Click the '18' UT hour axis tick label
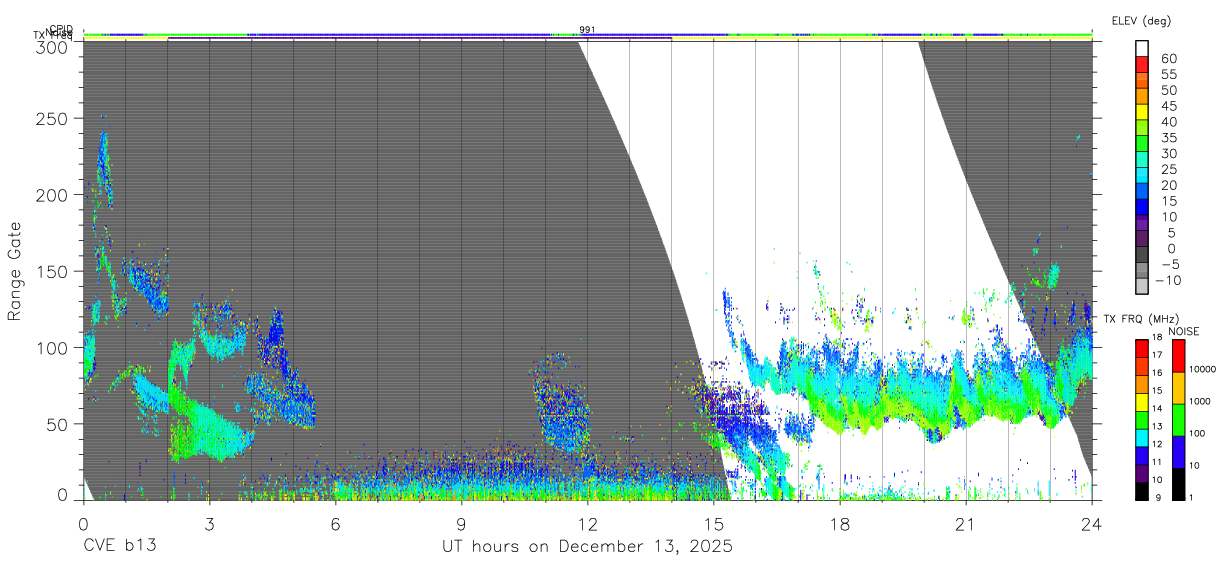Image resolution: width=1228 pixels, height=567 pixels. pyautogui.click(x=840, y=524)
